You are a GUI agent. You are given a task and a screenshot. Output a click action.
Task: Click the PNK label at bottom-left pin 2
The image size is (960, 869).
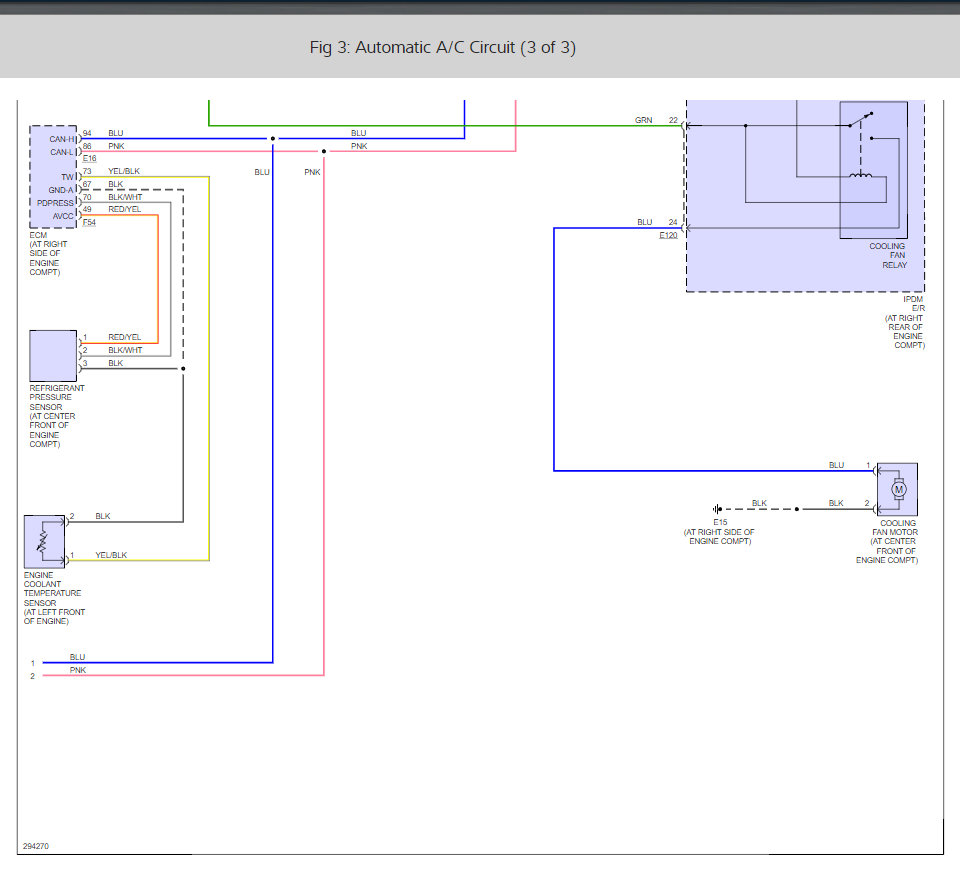[78, 670]
